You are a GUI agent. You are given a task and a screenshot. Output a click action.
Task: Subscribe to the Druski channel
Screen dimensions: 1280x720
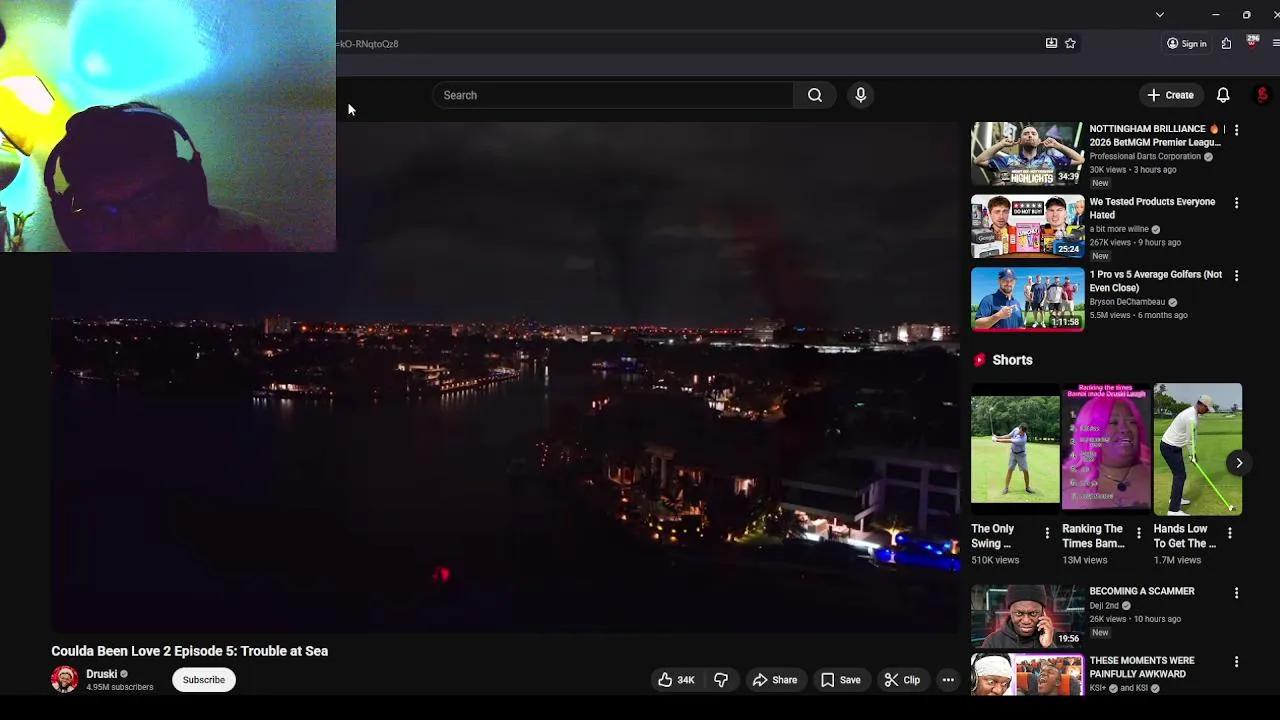coord(203,680)
